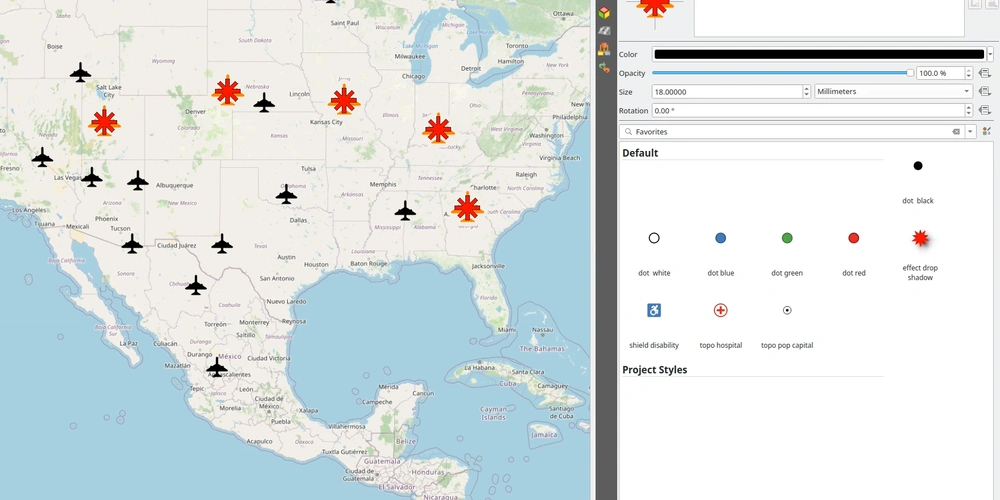Select airplane marker west of Ciudad Juárez
Viewport: 1000px width, 500px height.
click(x=132, y=244)
